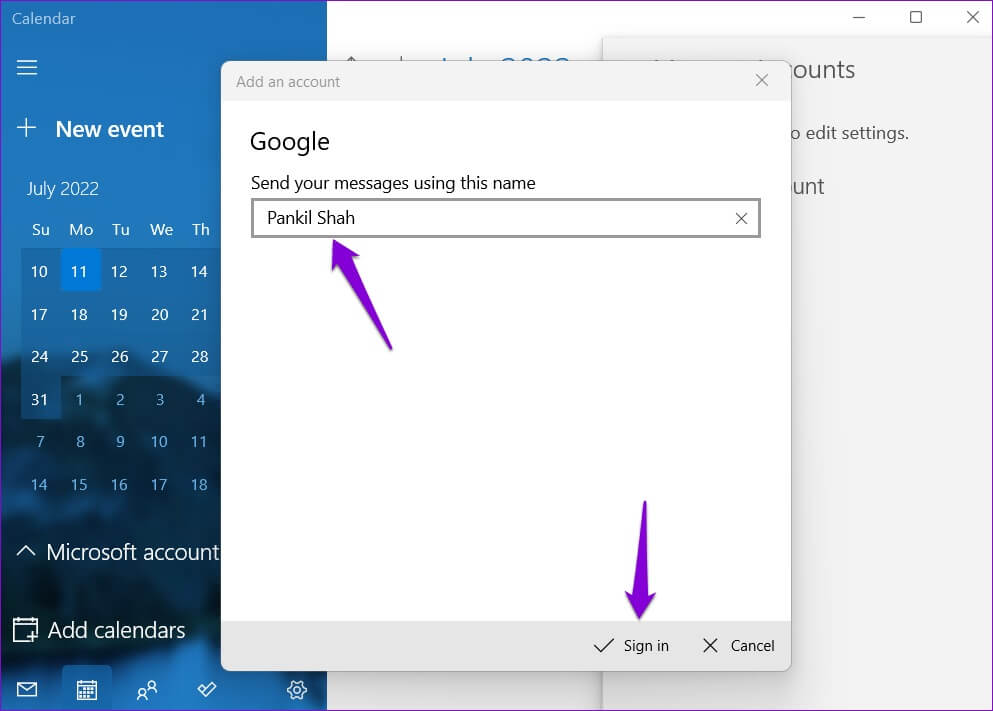Click the July 2022 month header
The image size is (993, 711).
click(x=63, y=189)
